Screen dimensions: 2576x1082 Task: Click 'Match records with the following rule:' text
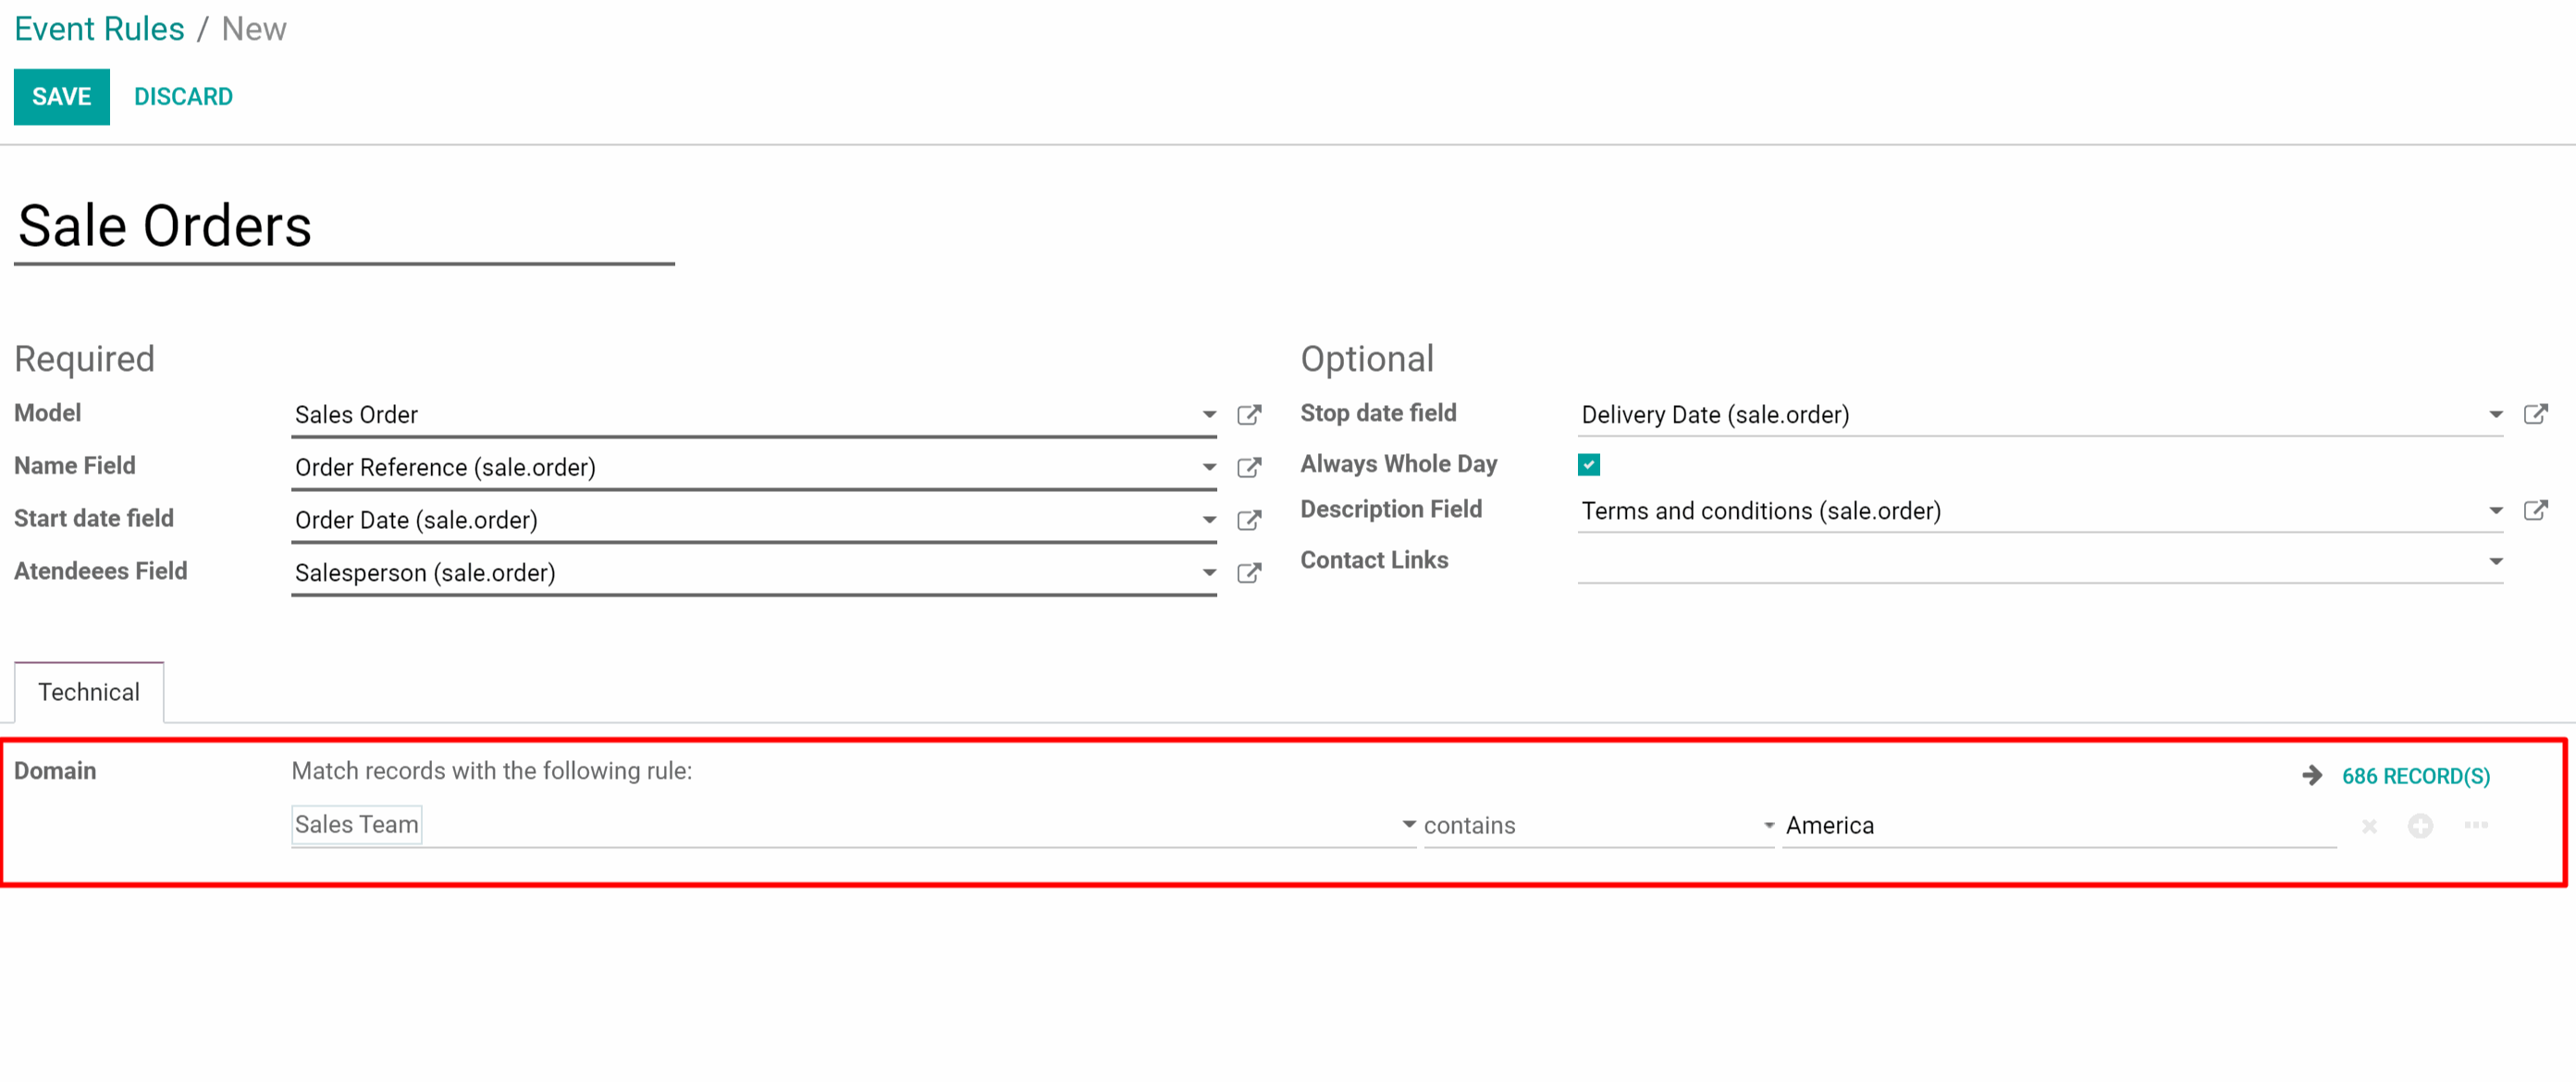(x=491, y=771)
